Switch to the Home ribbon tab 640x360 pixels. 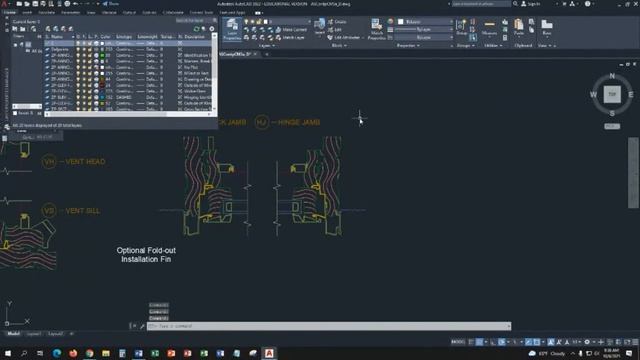coord(9,13)
